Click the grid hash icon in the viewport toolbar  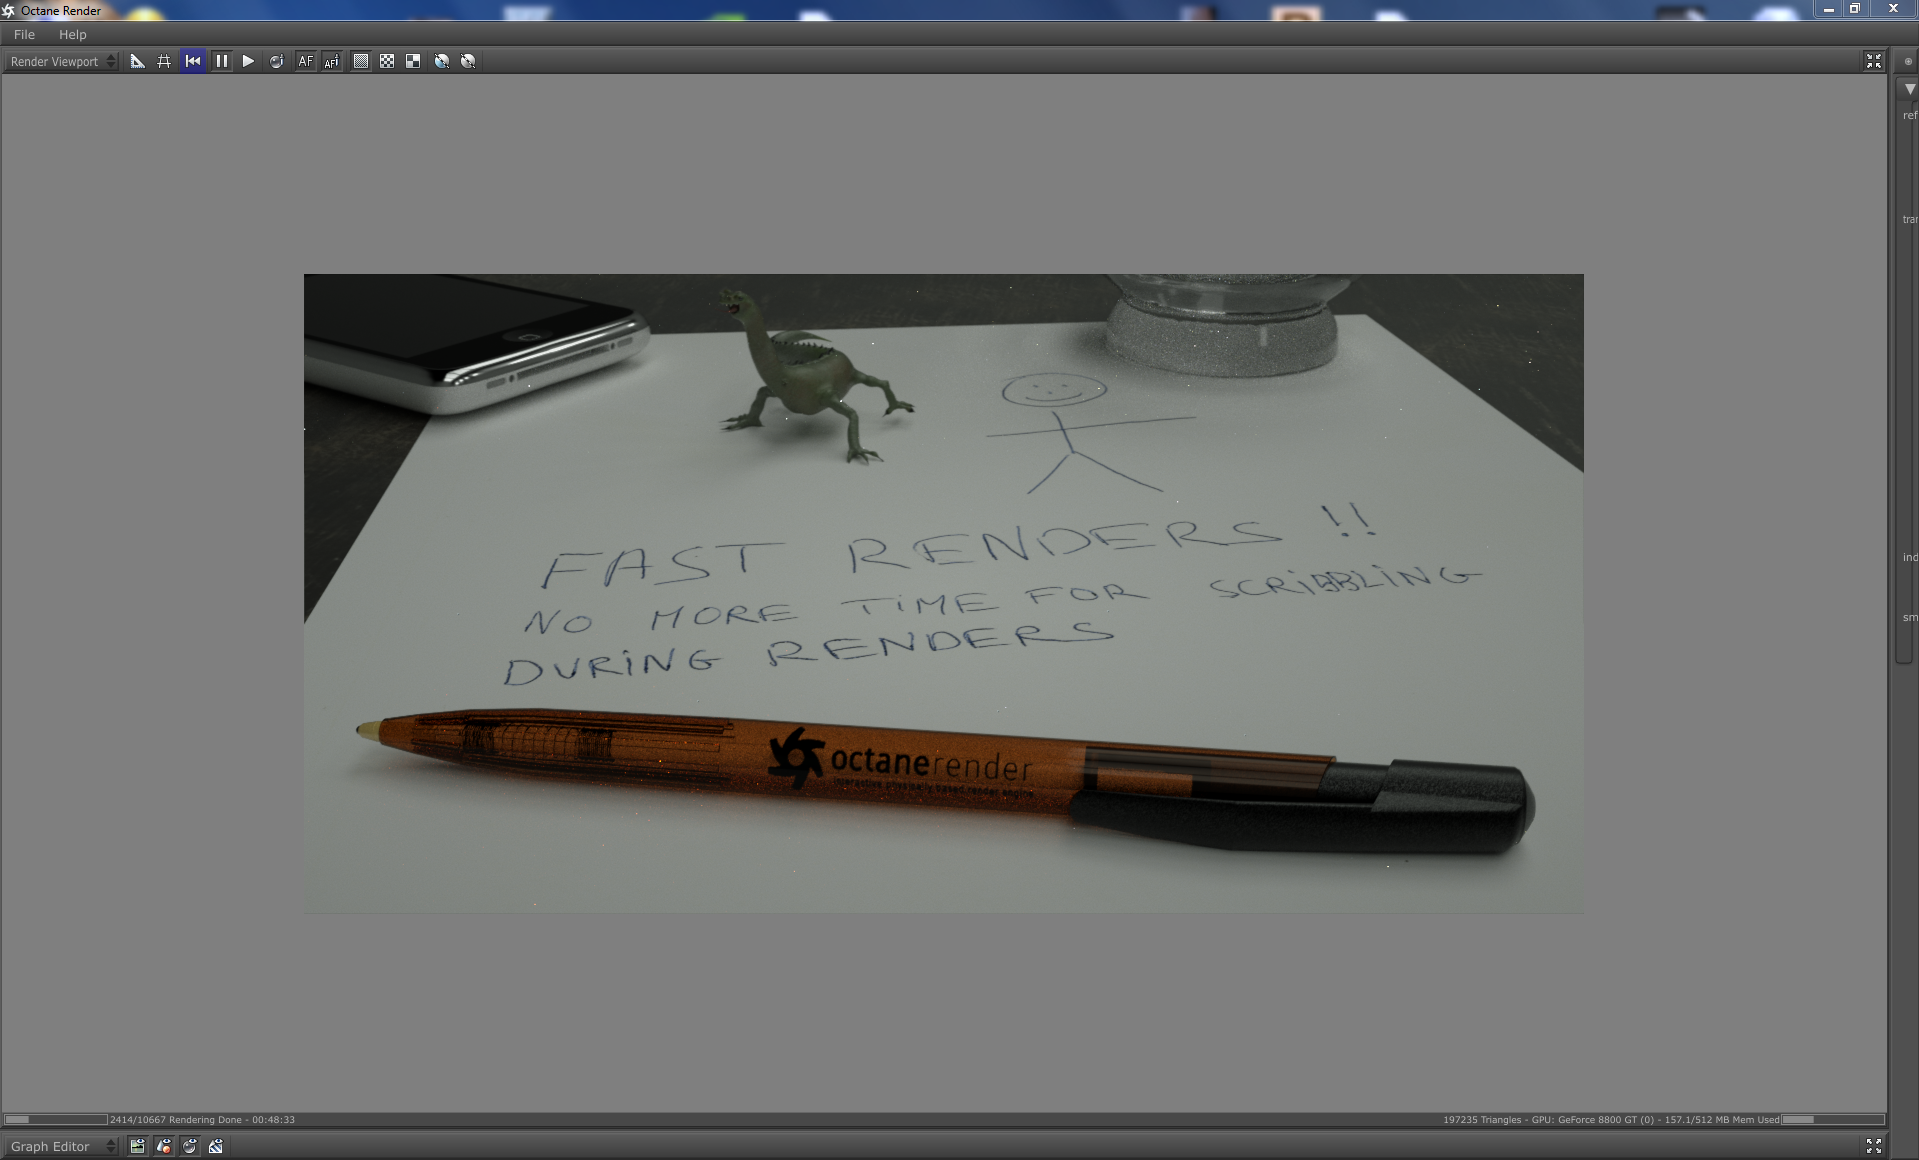164,61
